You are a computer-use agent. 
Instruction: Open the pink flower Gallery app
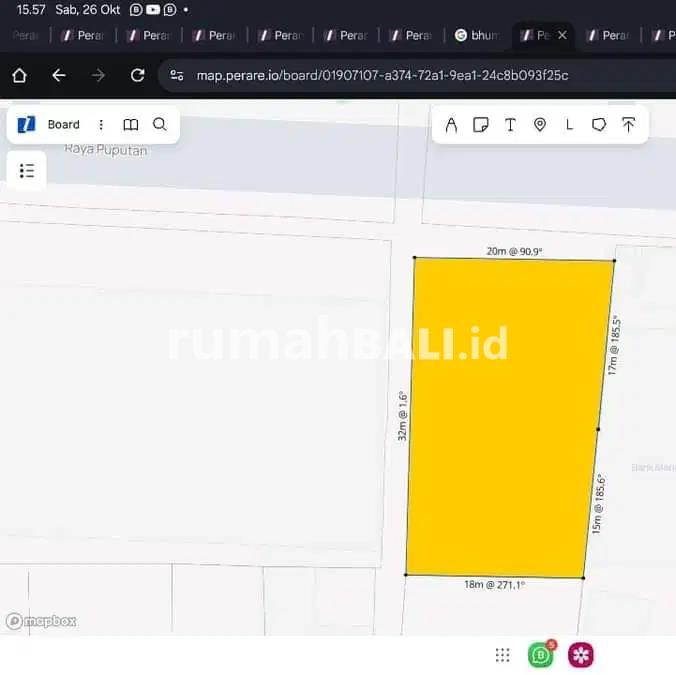pos(581,655)
